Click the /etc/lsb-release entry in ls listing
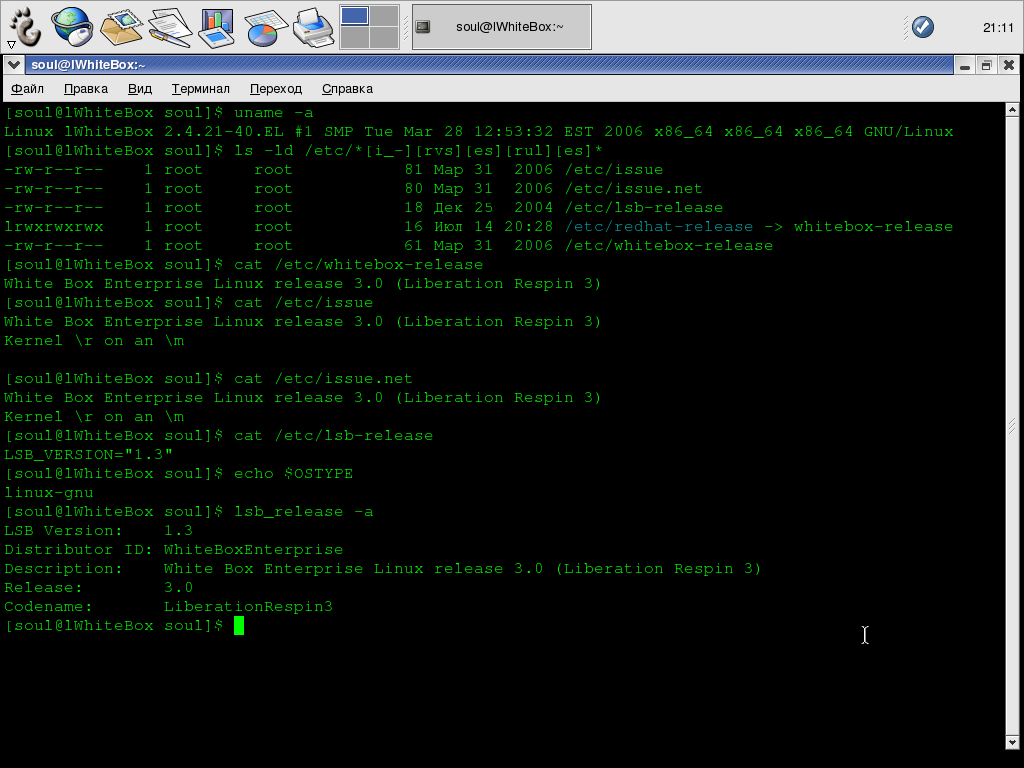This screenshot has width=1024, height=768. click(644, 208)
